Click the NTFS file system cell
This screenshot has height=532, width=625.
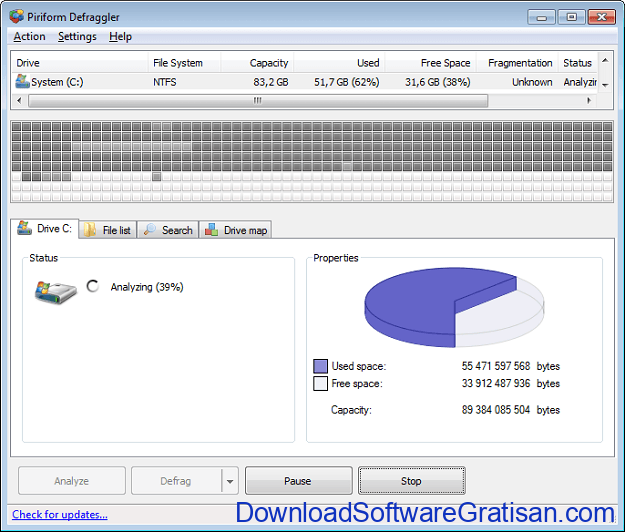[165, 82]
